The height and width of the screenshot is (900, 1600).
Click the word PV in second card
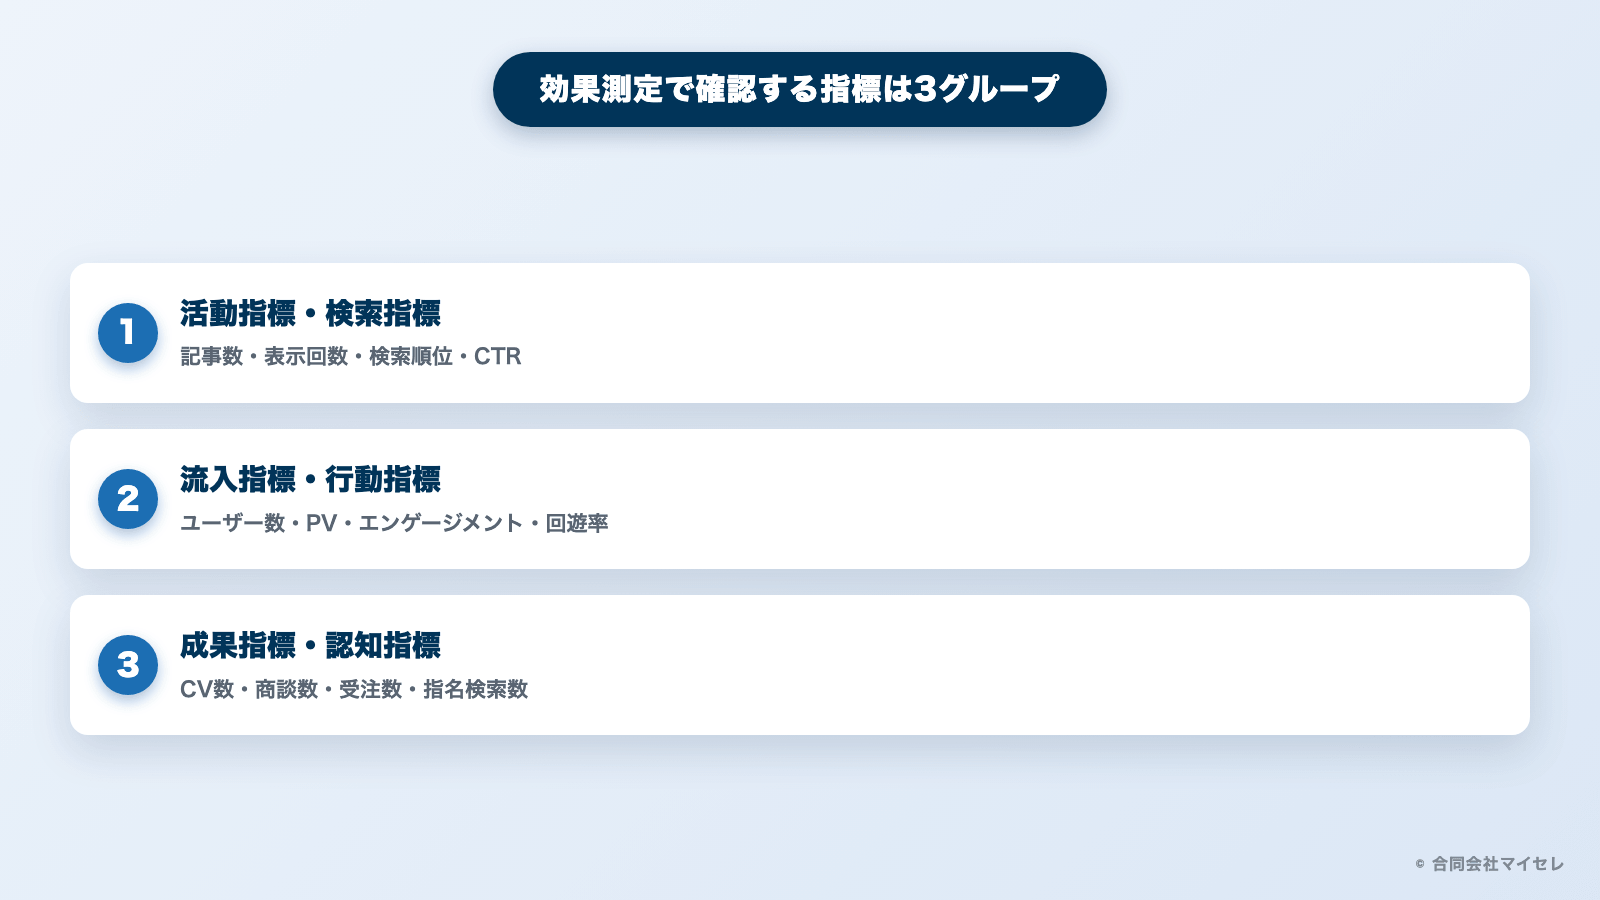coord(321,523)
